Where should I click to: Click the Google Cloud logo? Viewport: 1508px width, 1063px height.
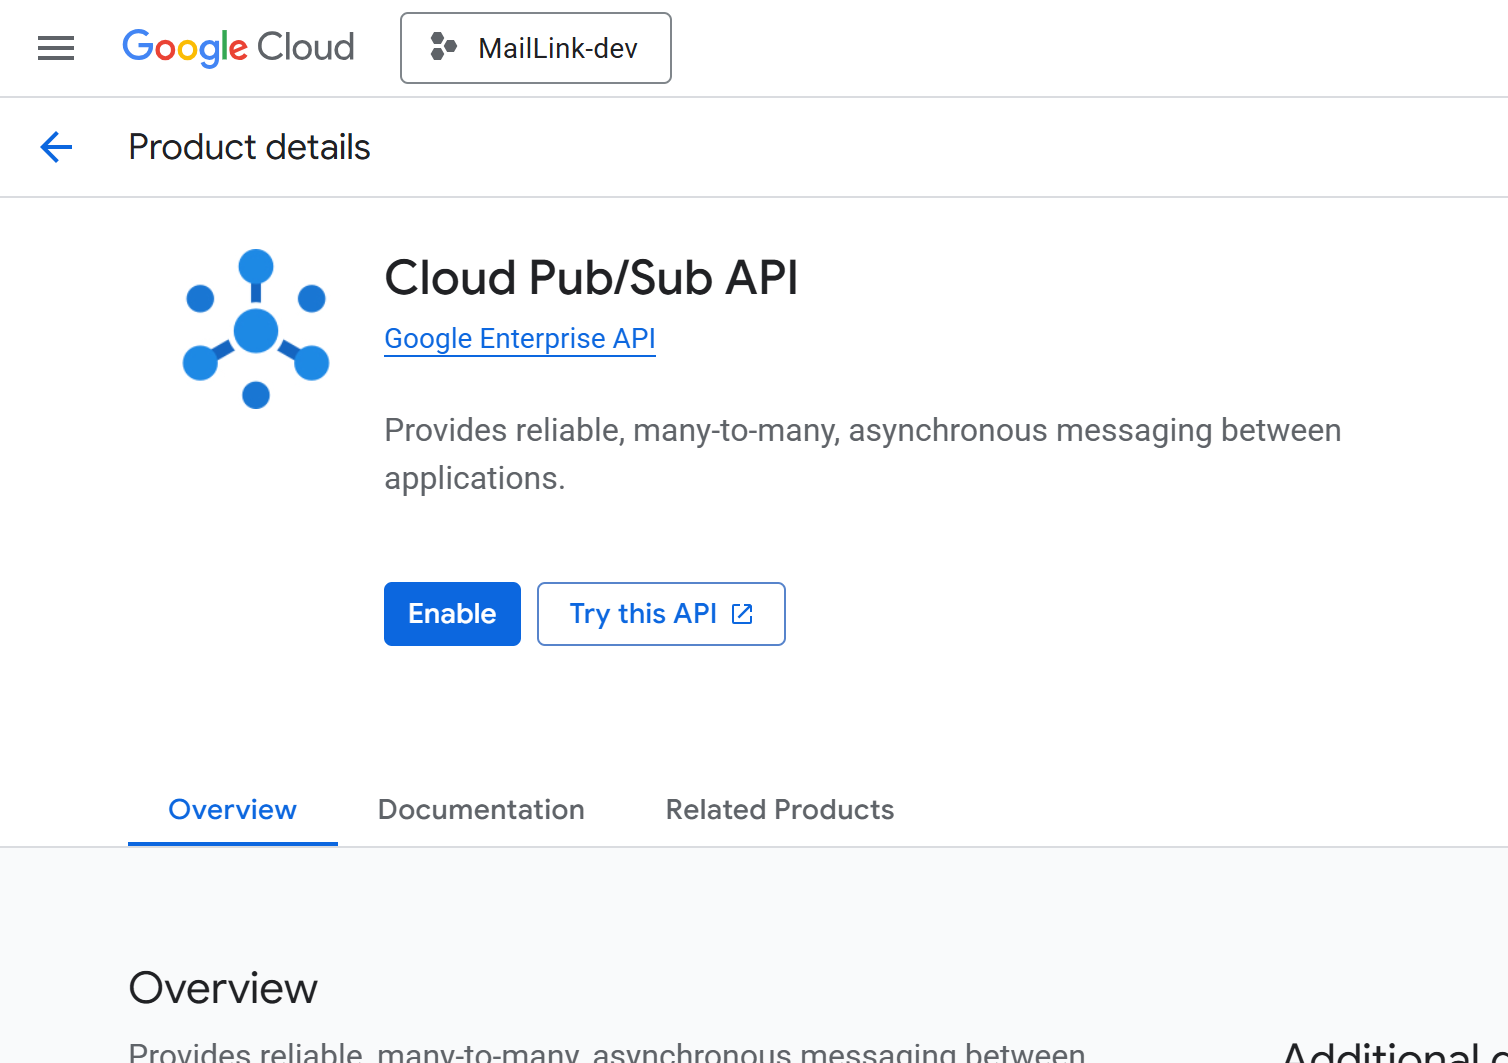(x=238, y=48)
